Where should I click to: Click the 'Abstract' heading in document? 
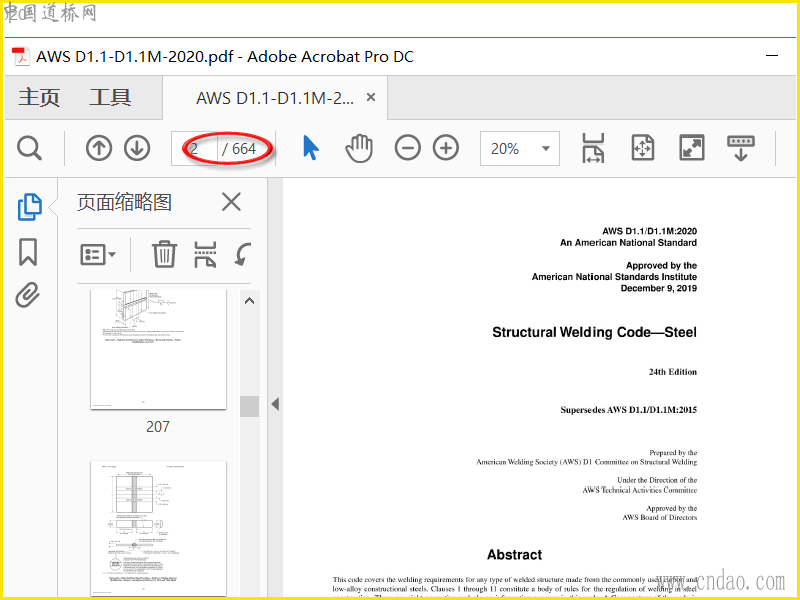point(514,555)
